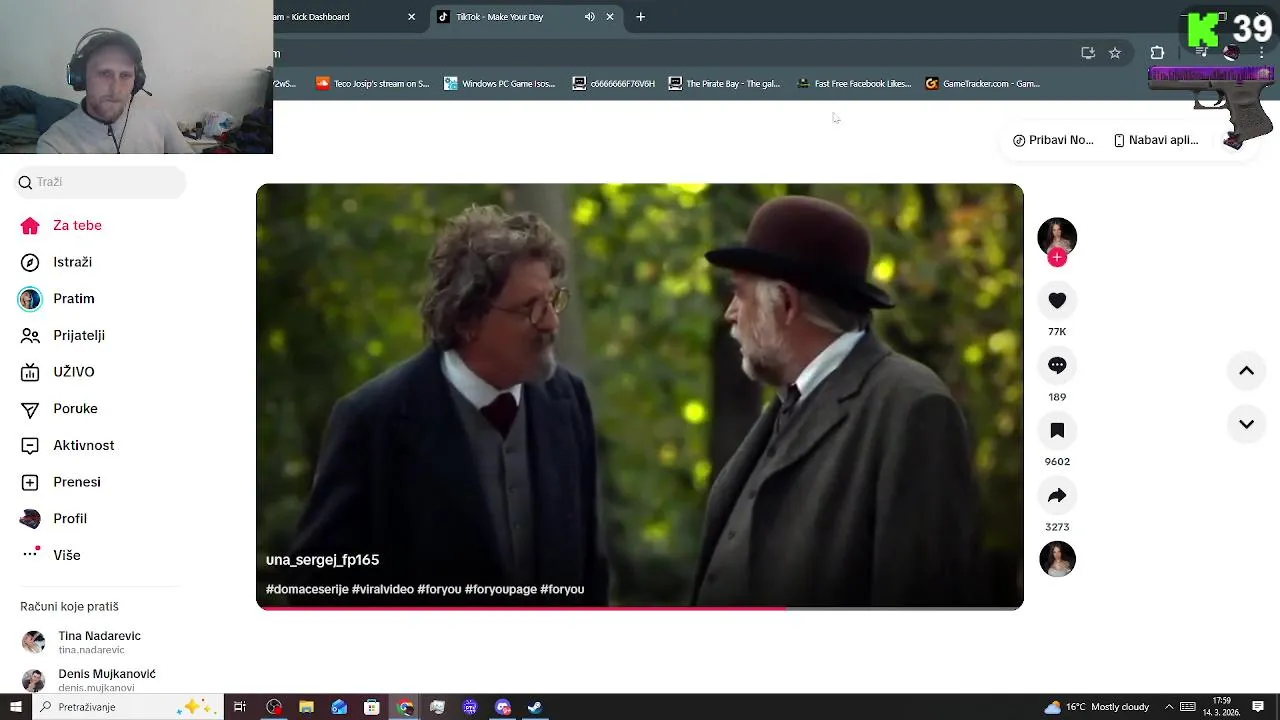The width and height of the screenshot is (1280, 720).
Task: Open the Prijatelji friends page
Action: (62, 335)
